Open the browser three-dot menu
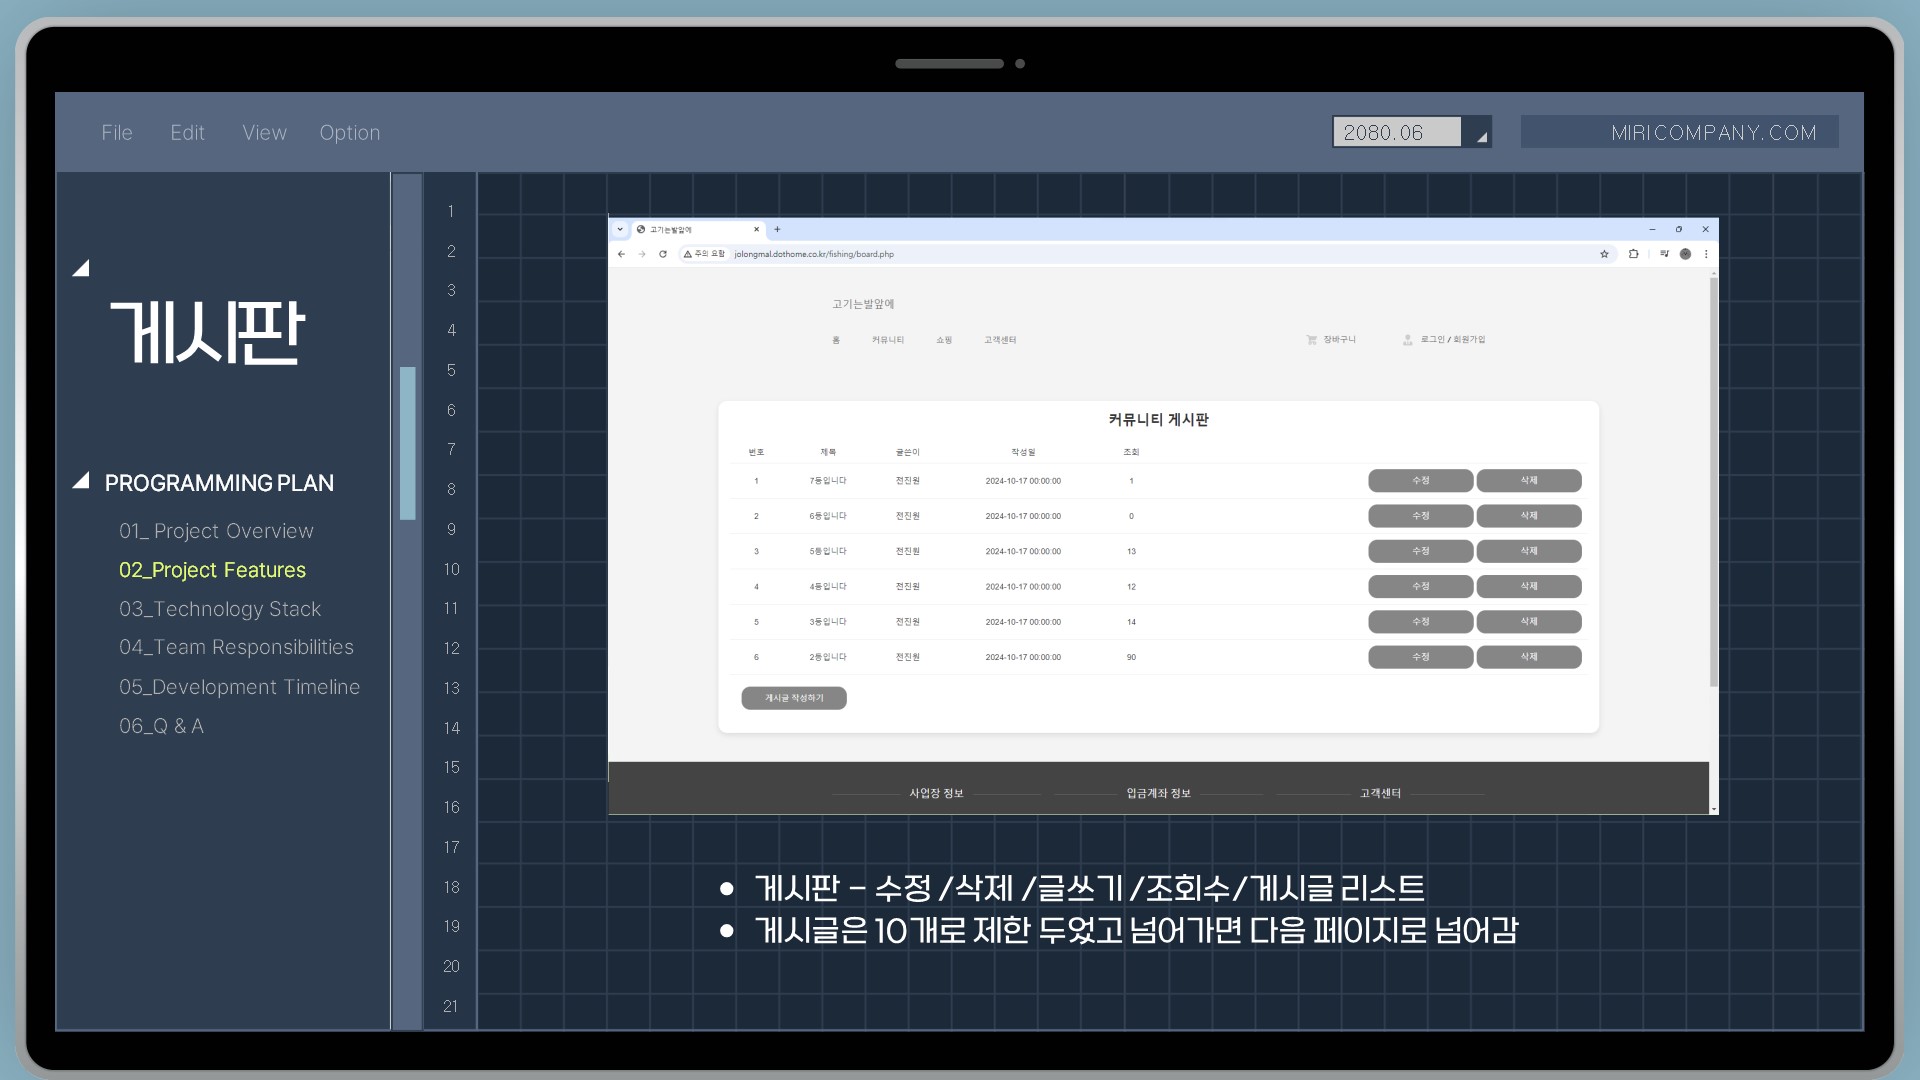Viewport: 1920px width, 1080px height. click(1706, 254)
